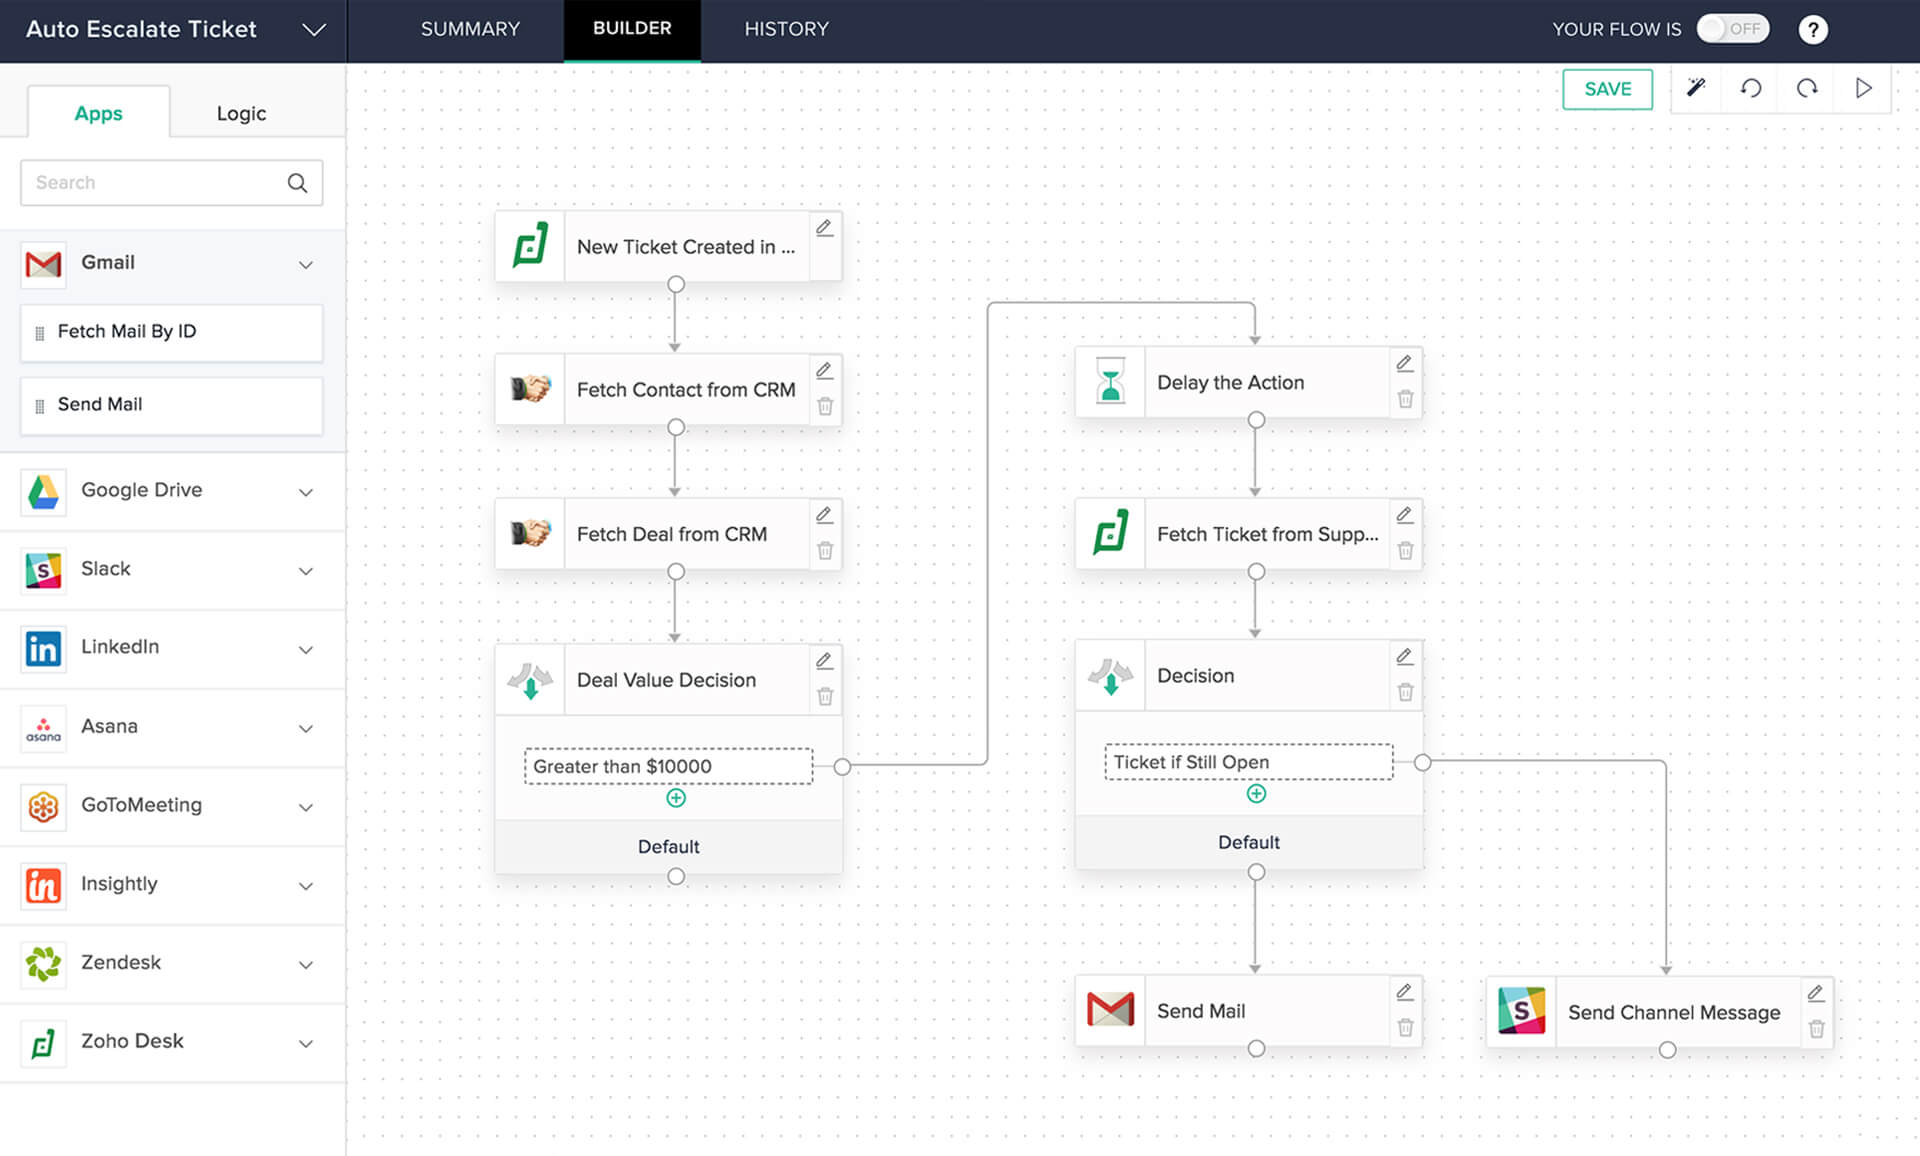Click the redo arrow icon
Image resolution: width=1920 pixels, height=1156 pixels.
tap(1807, 88)
